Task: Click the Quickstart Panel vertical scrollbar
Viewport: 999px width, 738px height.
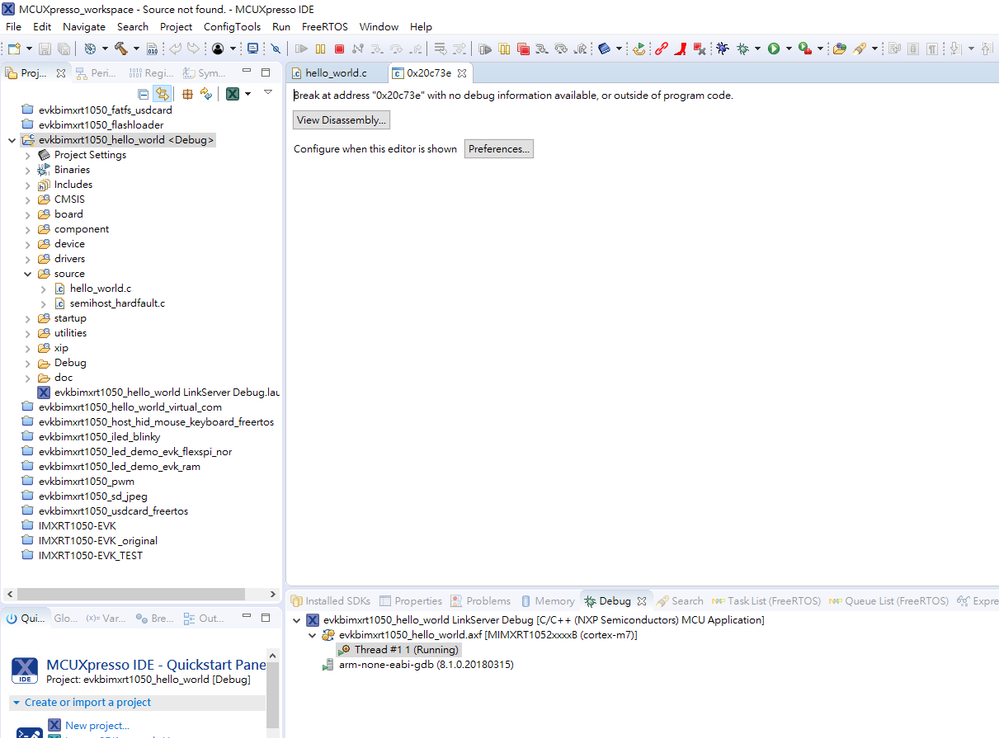Action: point(273,694)
